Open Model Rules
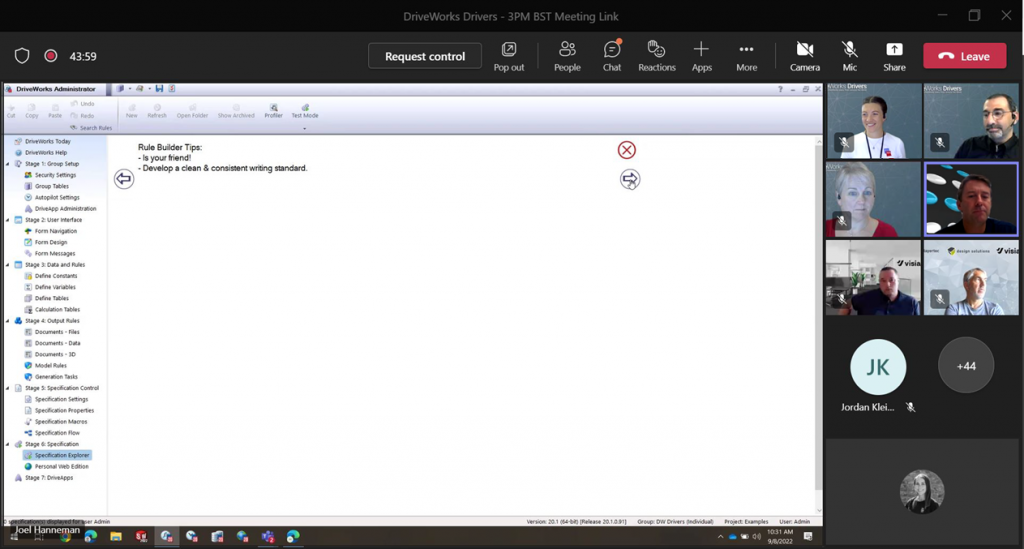The height and width of the screenshot is (549, 1024). coord(45,366)
